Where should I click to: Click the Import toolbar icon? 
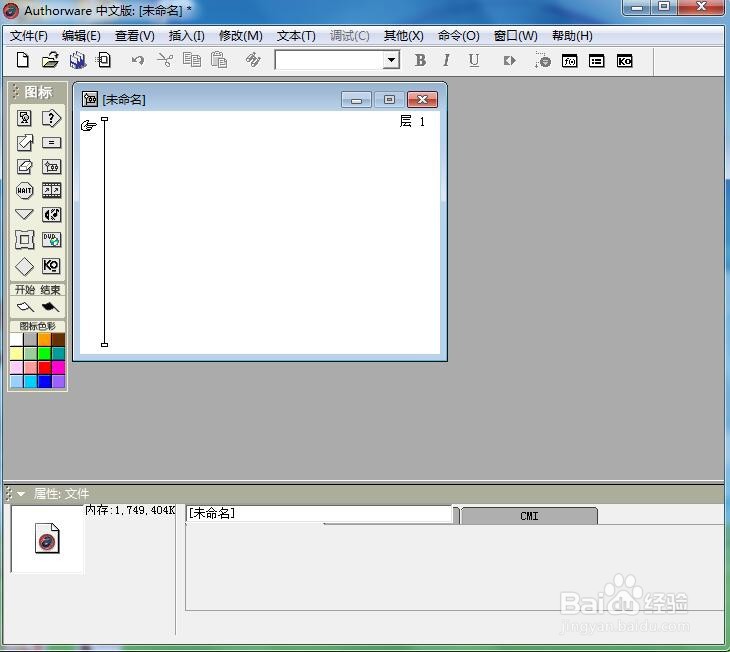click(x=103, y=60)
